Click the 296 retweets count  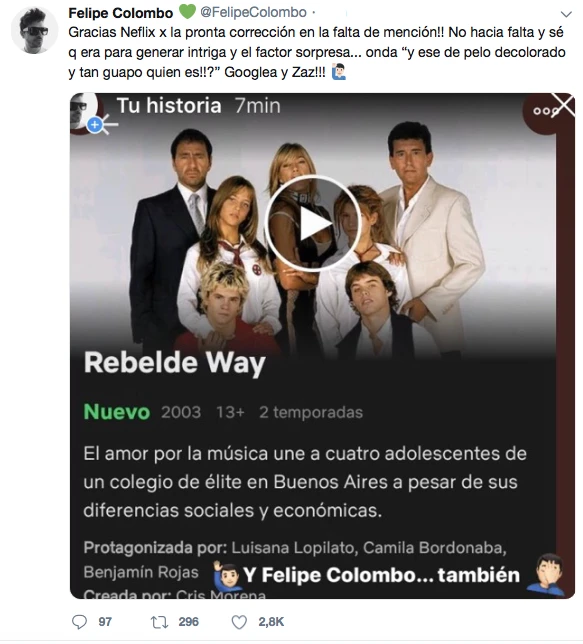coord(189,622)
